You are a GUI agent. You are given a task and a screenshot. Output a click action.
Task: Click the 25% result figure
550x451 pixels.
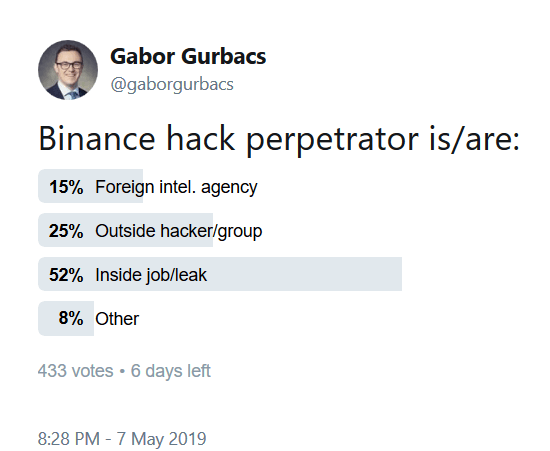[x=66, y=231]
